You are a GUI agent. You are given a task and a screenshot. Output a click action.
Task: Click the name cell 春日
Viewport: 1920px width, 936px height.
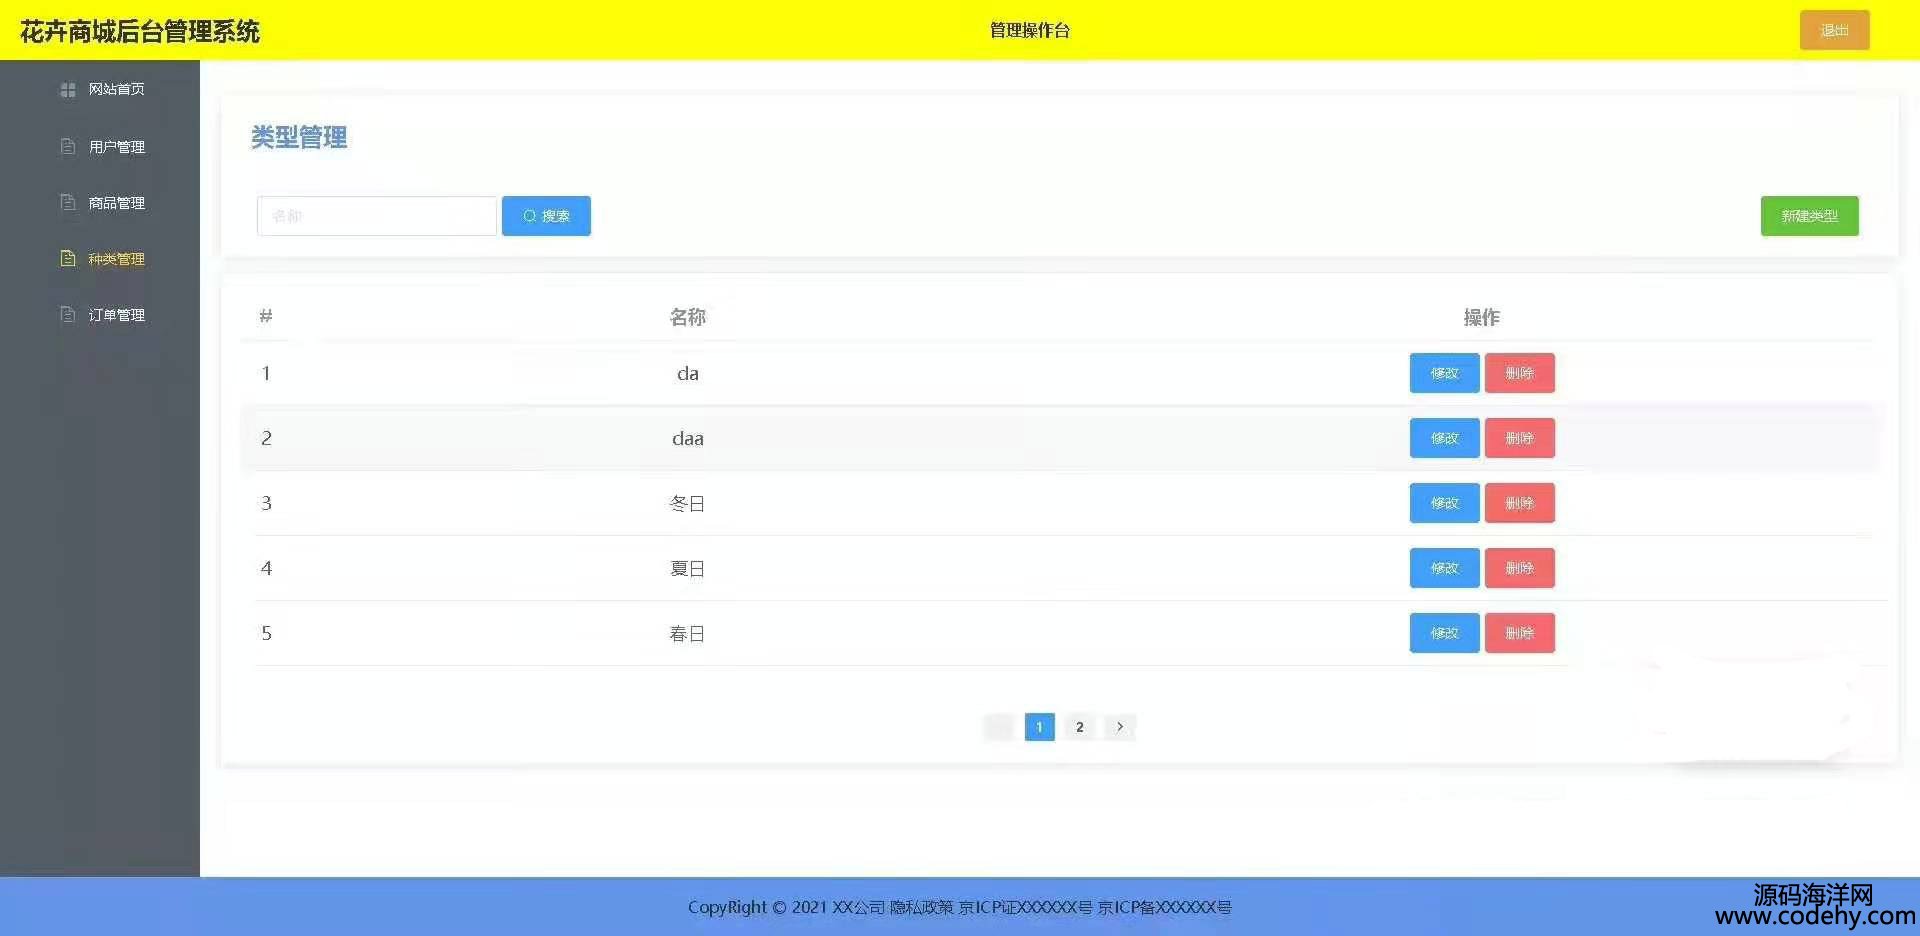(687, 634)
